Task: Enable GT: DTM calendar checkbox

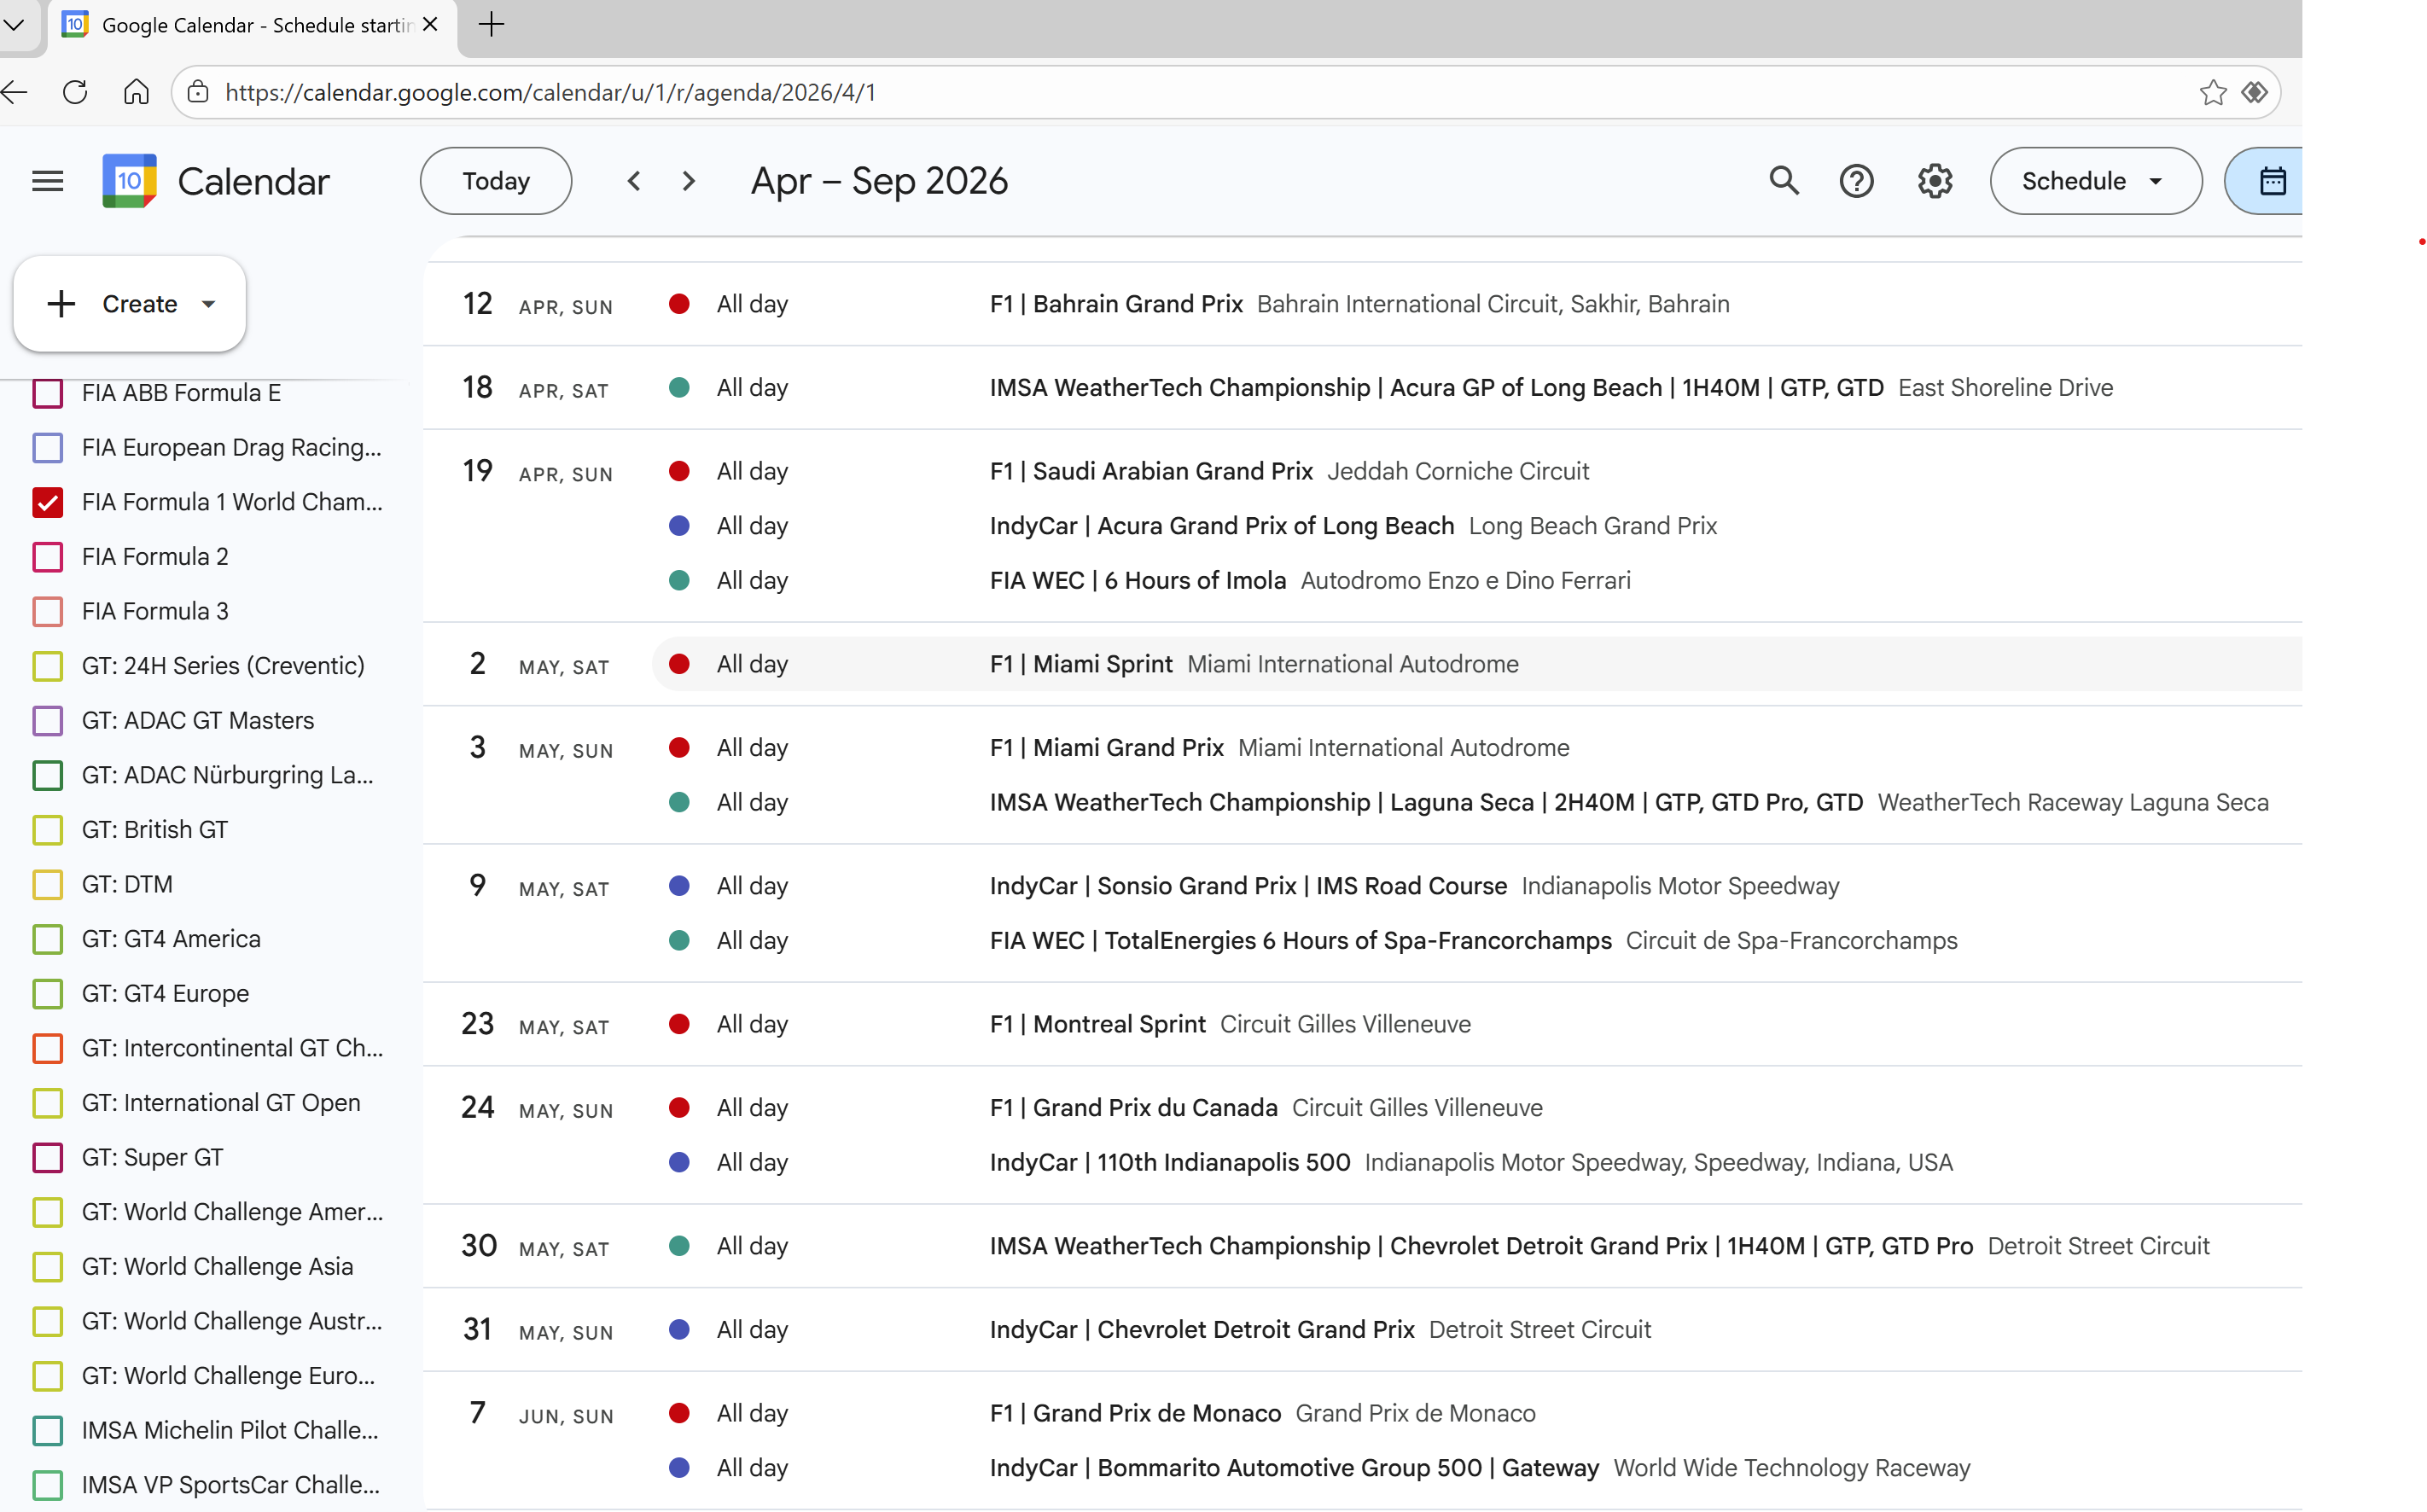Action: (x=48, y=885)
